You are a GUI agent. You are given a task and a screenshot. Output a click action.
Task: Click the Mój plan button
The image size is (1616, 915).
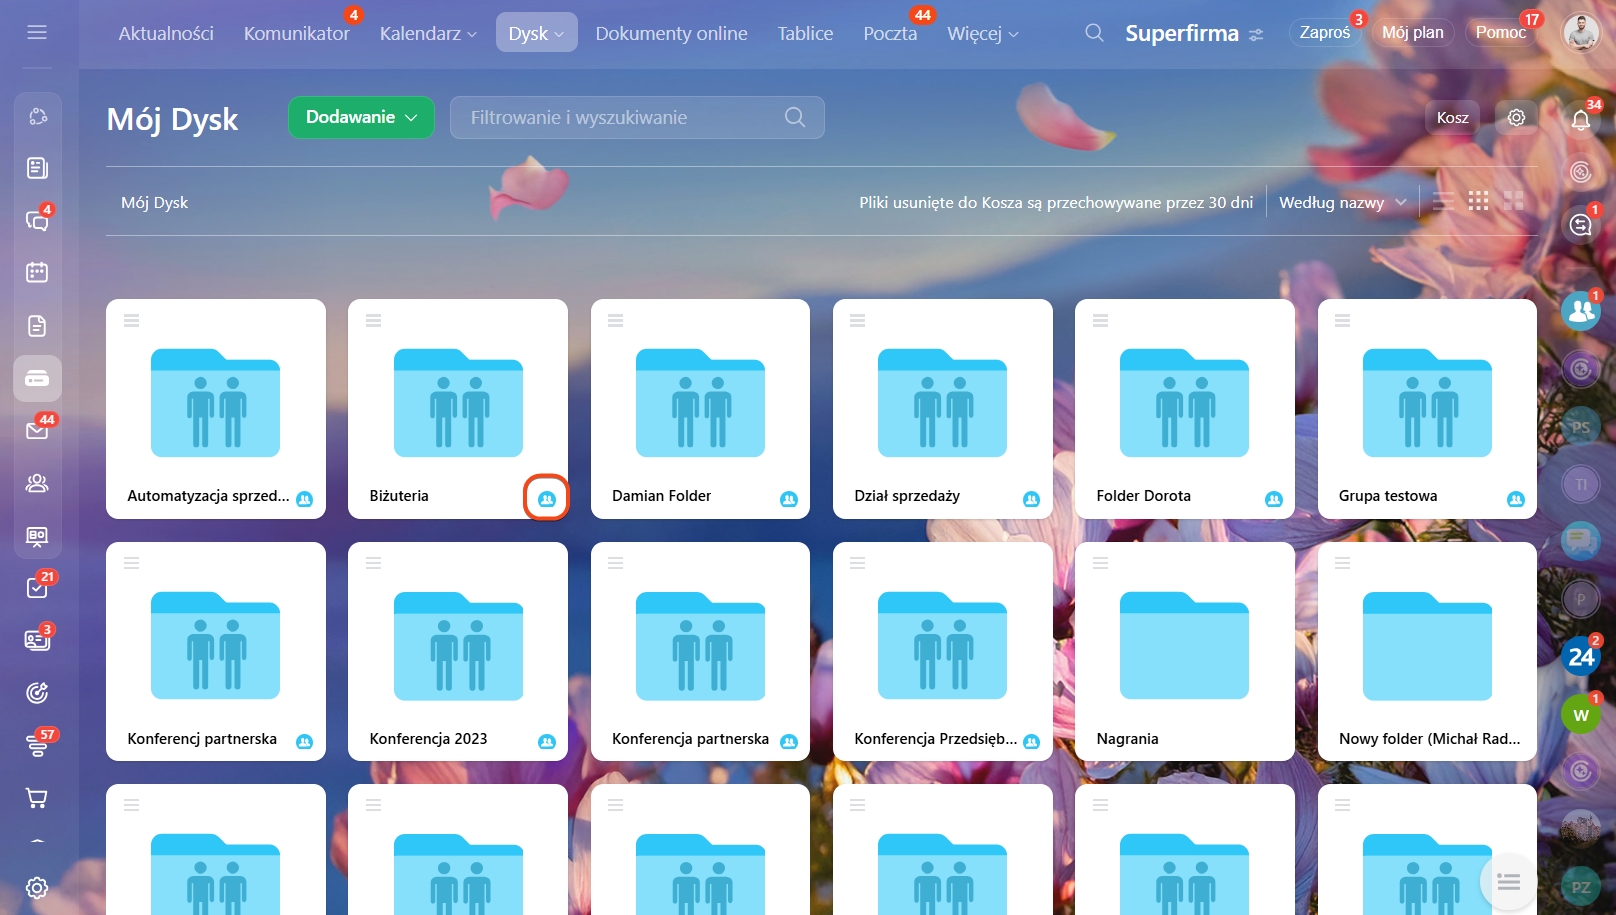pos(1412,32)
